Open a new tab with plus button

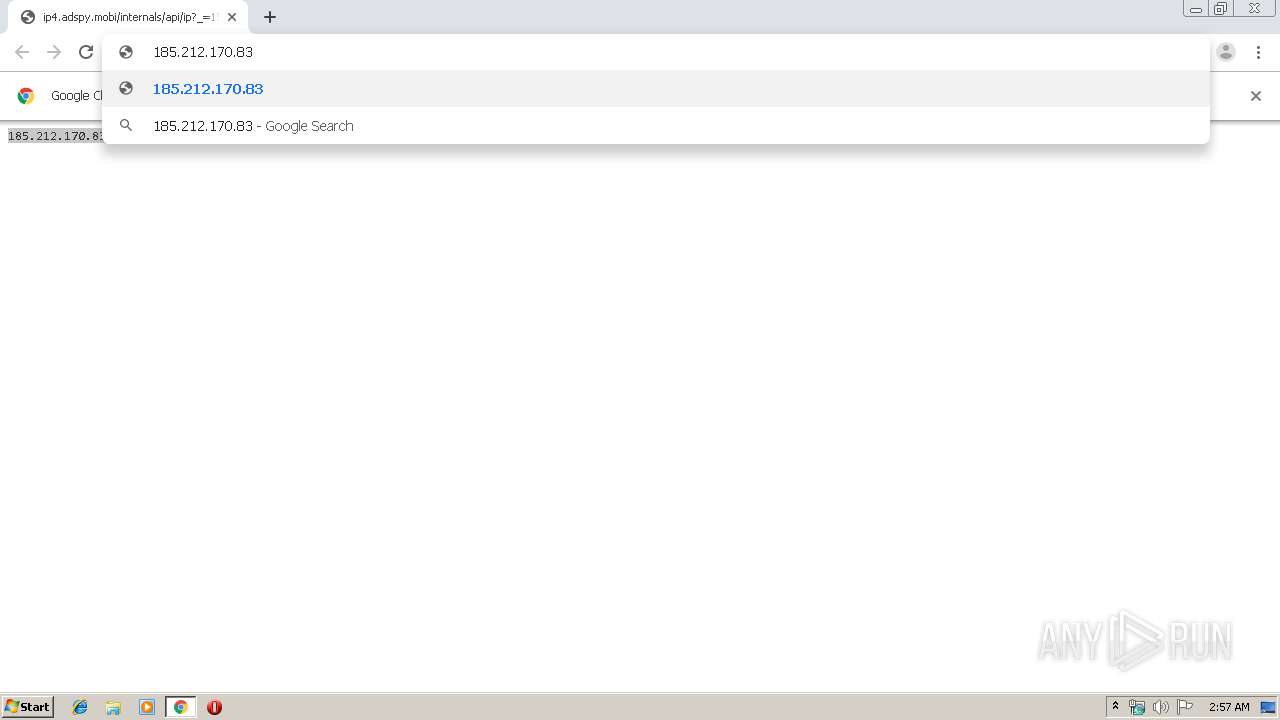(x=270, y=17)
